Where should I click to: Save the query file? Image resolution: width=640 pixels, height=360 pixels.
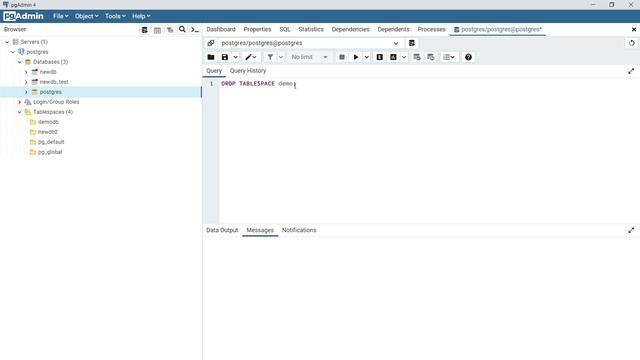coord(224,57)
